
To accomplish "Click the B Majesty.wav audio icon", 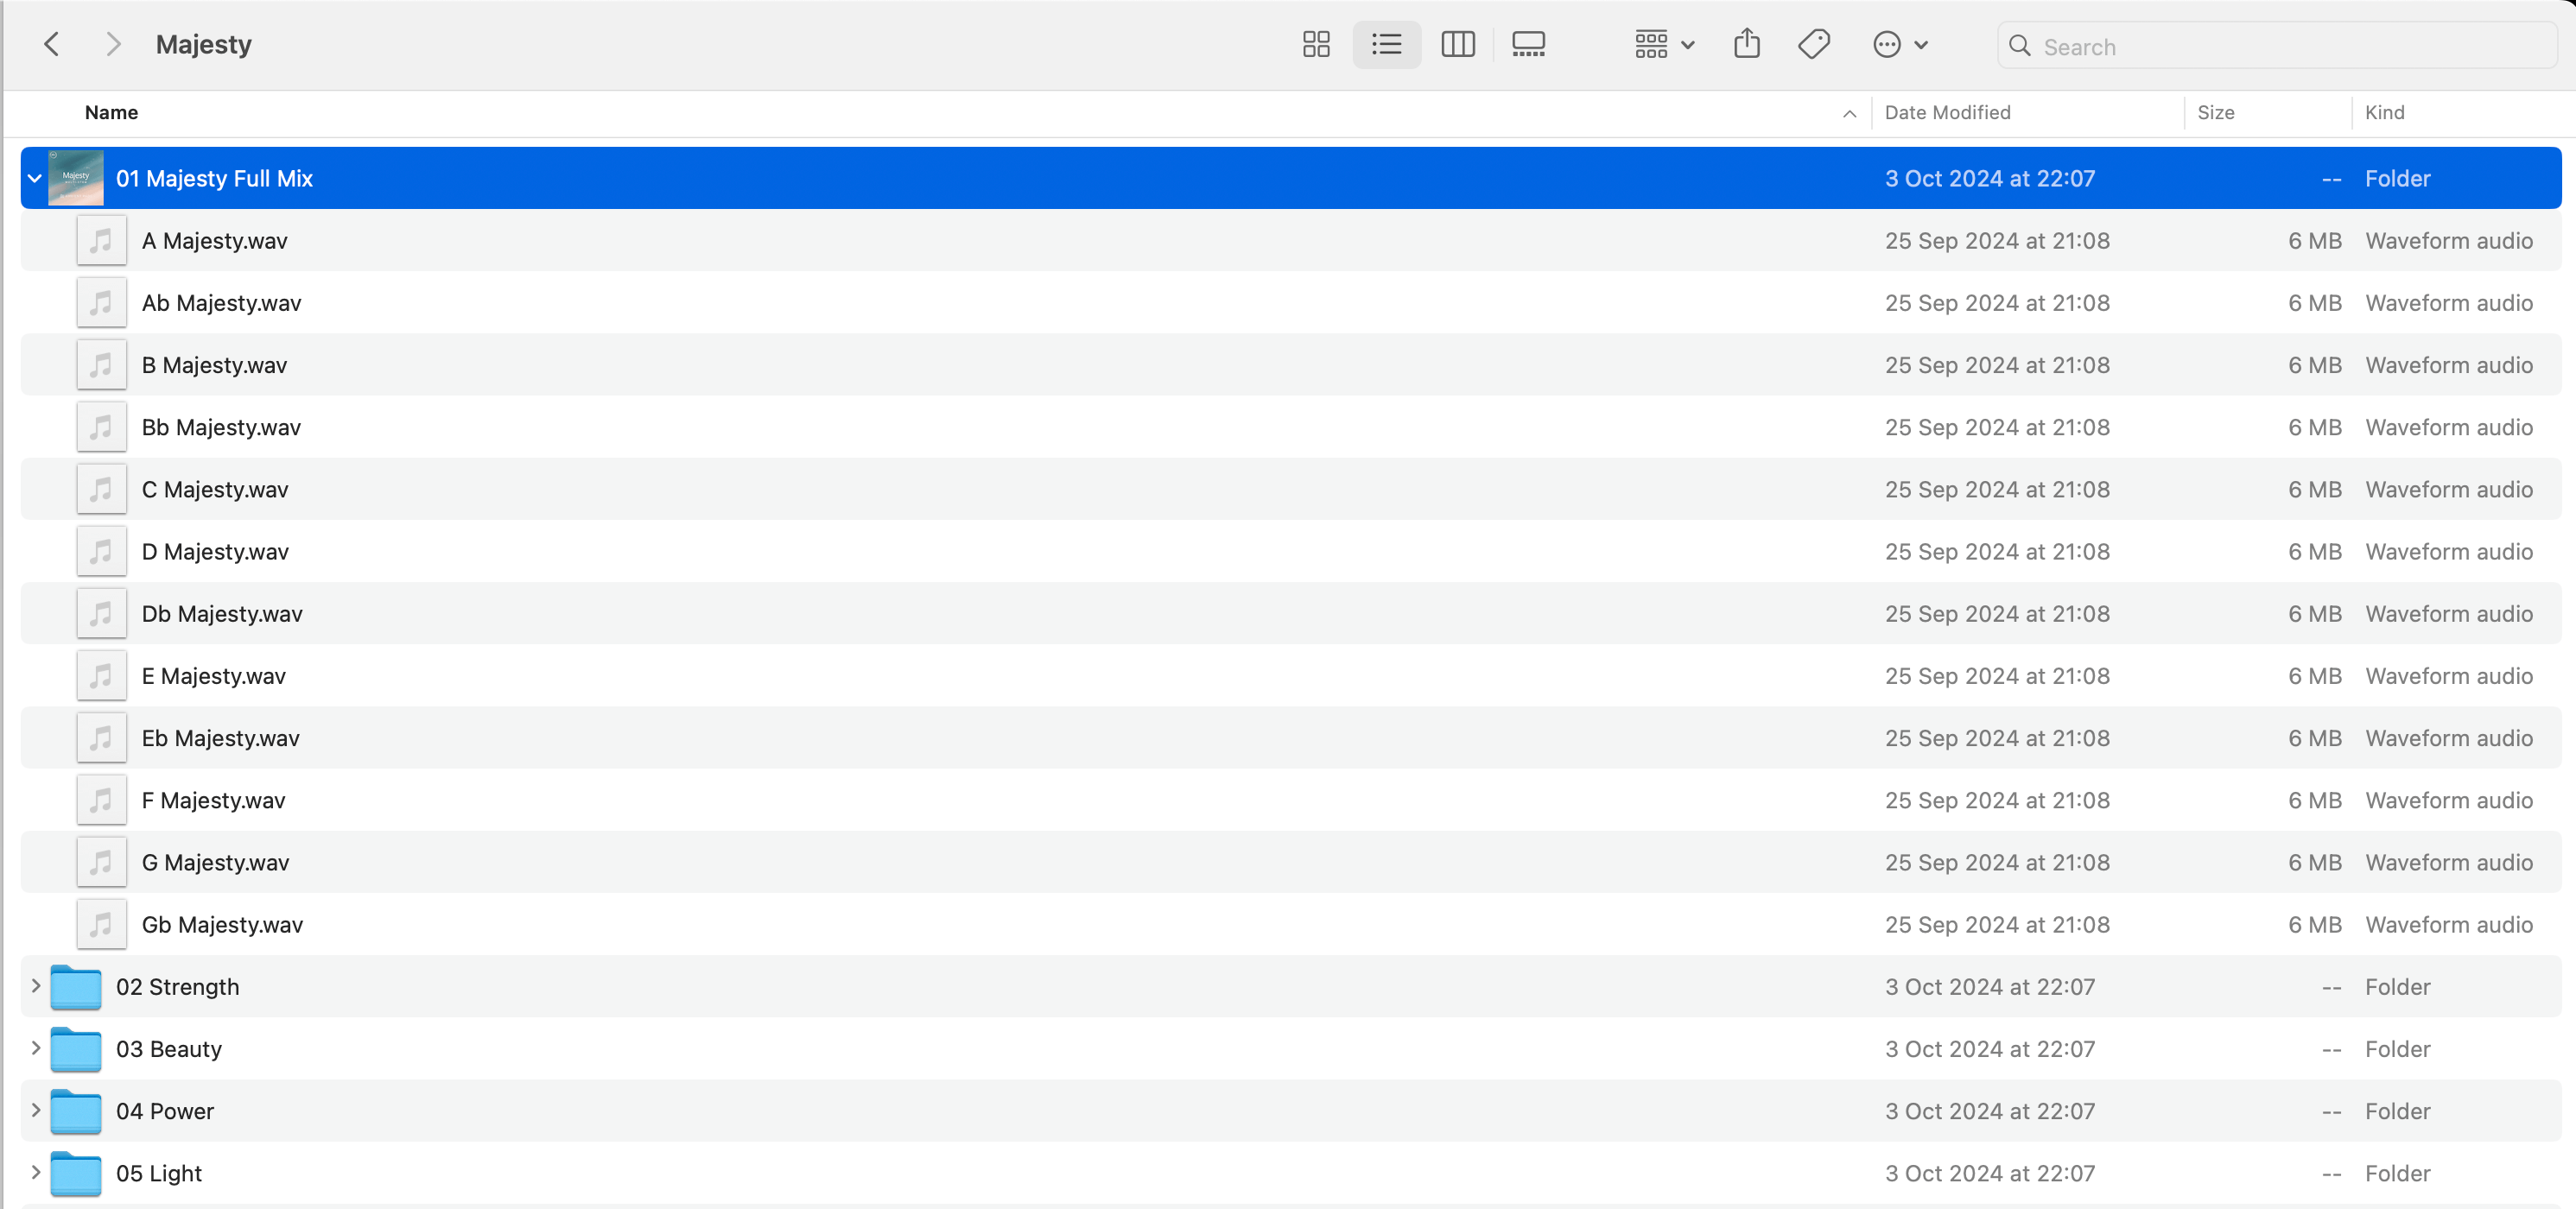I will [x=101, y=365].
